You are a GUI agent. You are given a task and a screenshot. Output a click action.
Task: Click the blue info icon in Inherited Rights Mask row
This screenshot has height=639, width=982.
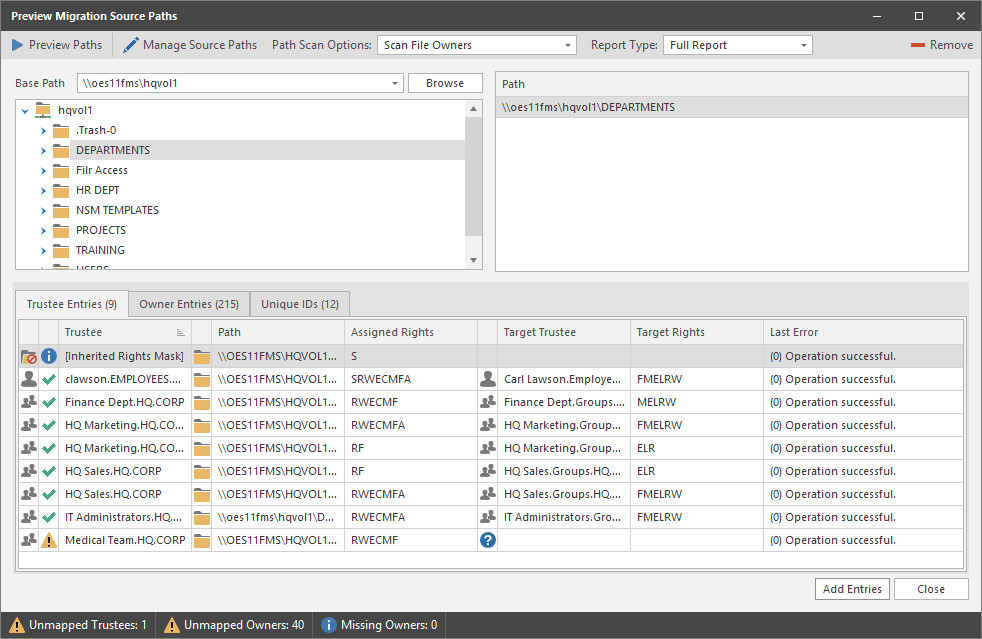click(x=49, y=356)
